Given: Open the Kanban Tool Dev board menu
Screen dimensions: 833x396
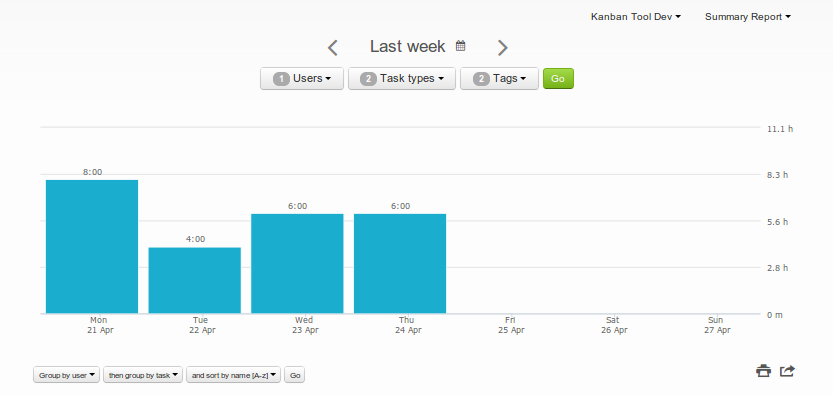Looking at the screenshot, I should [x=636, y=17].
